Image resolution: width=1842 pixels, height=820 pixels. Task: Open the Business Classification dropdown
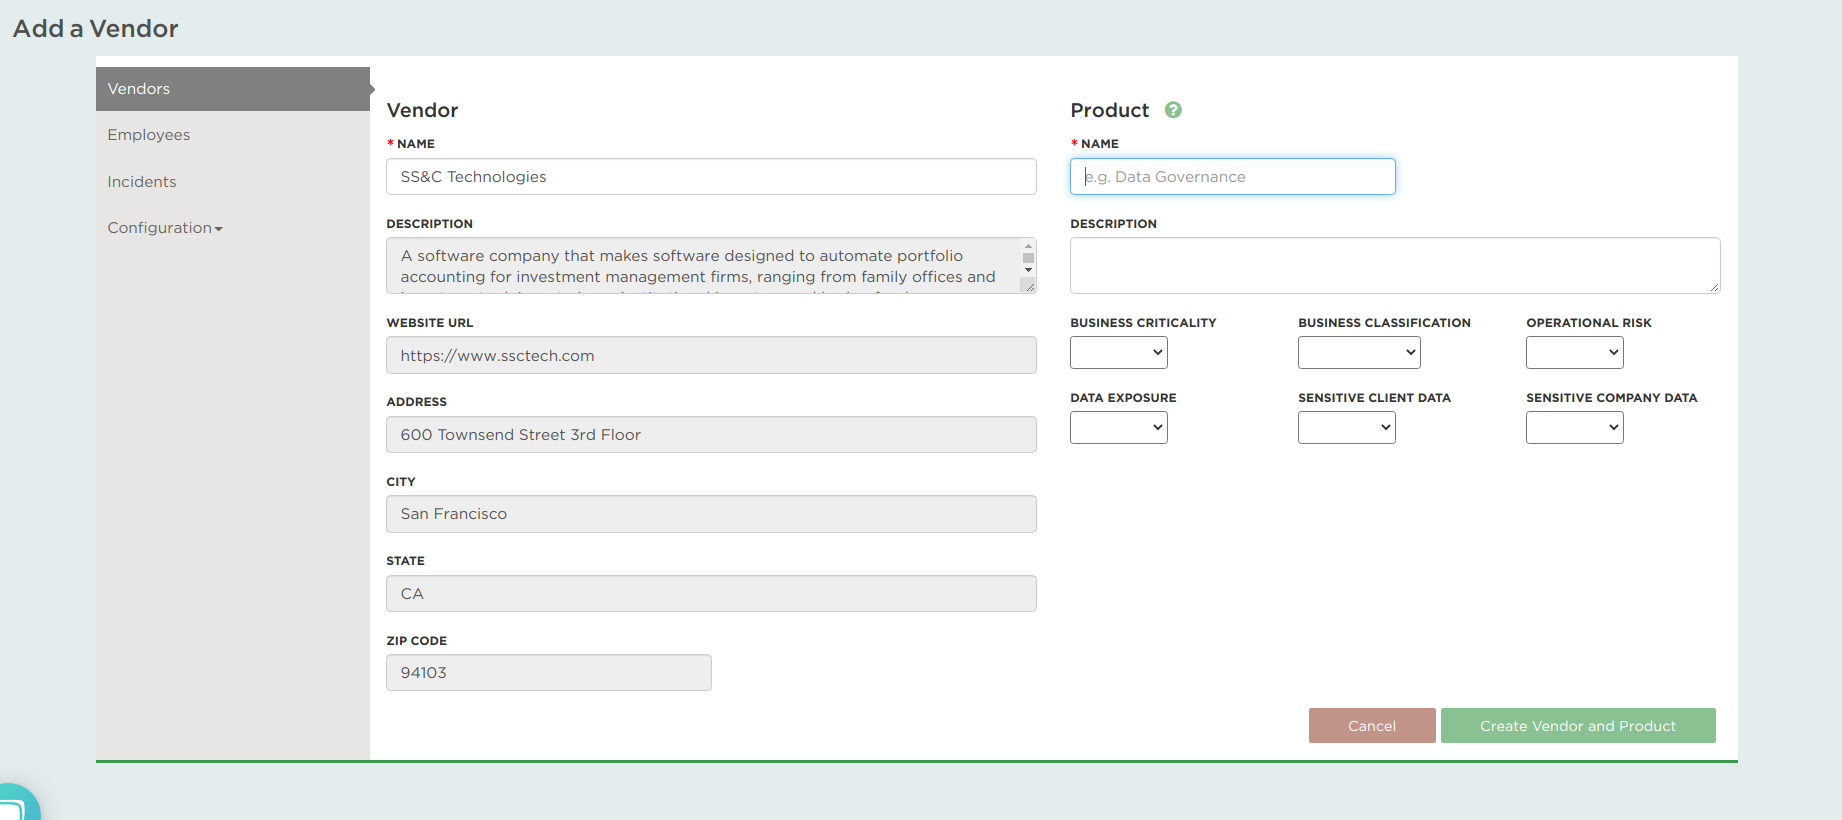pyautogui.click(x=1359, y=352)
